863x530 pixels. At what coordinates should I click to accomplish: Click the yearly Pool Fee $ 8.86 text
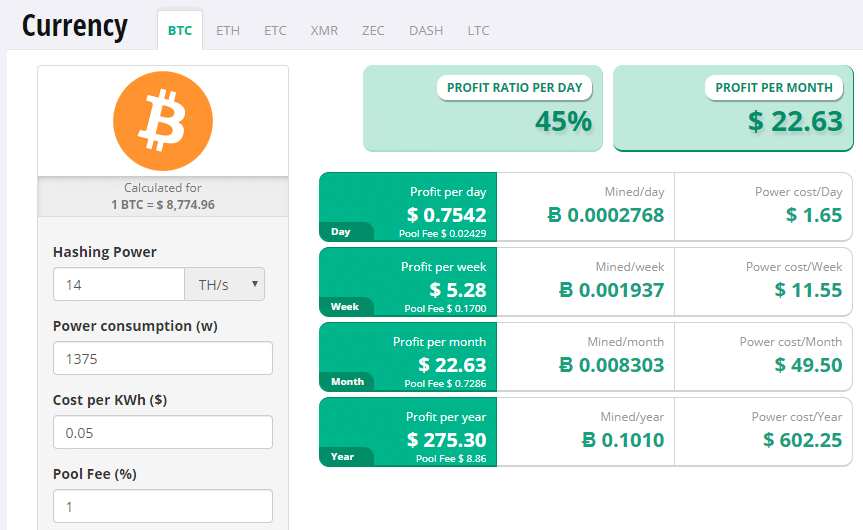[x=451, y=458]
